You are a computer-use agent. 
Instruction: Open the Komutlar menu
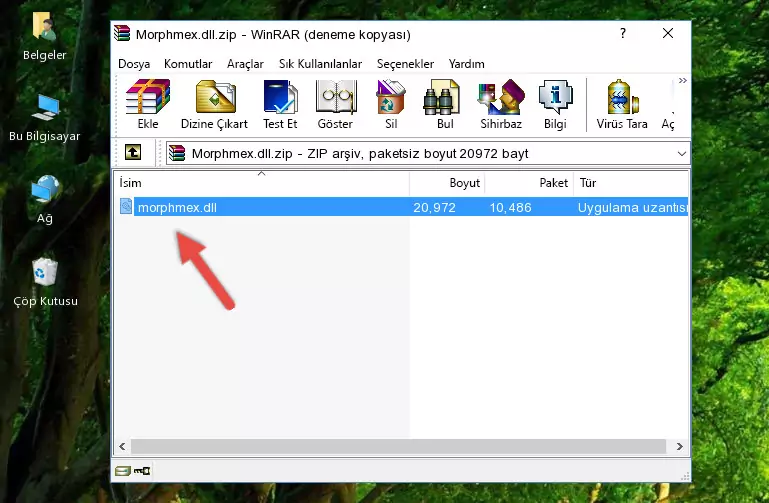[x=188, y=64]
